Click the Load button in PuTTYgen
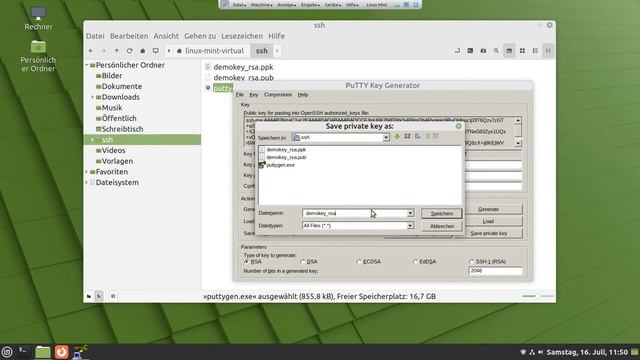Image resolution: width=640 pixels, height=360 pixels. pos(488,221)
